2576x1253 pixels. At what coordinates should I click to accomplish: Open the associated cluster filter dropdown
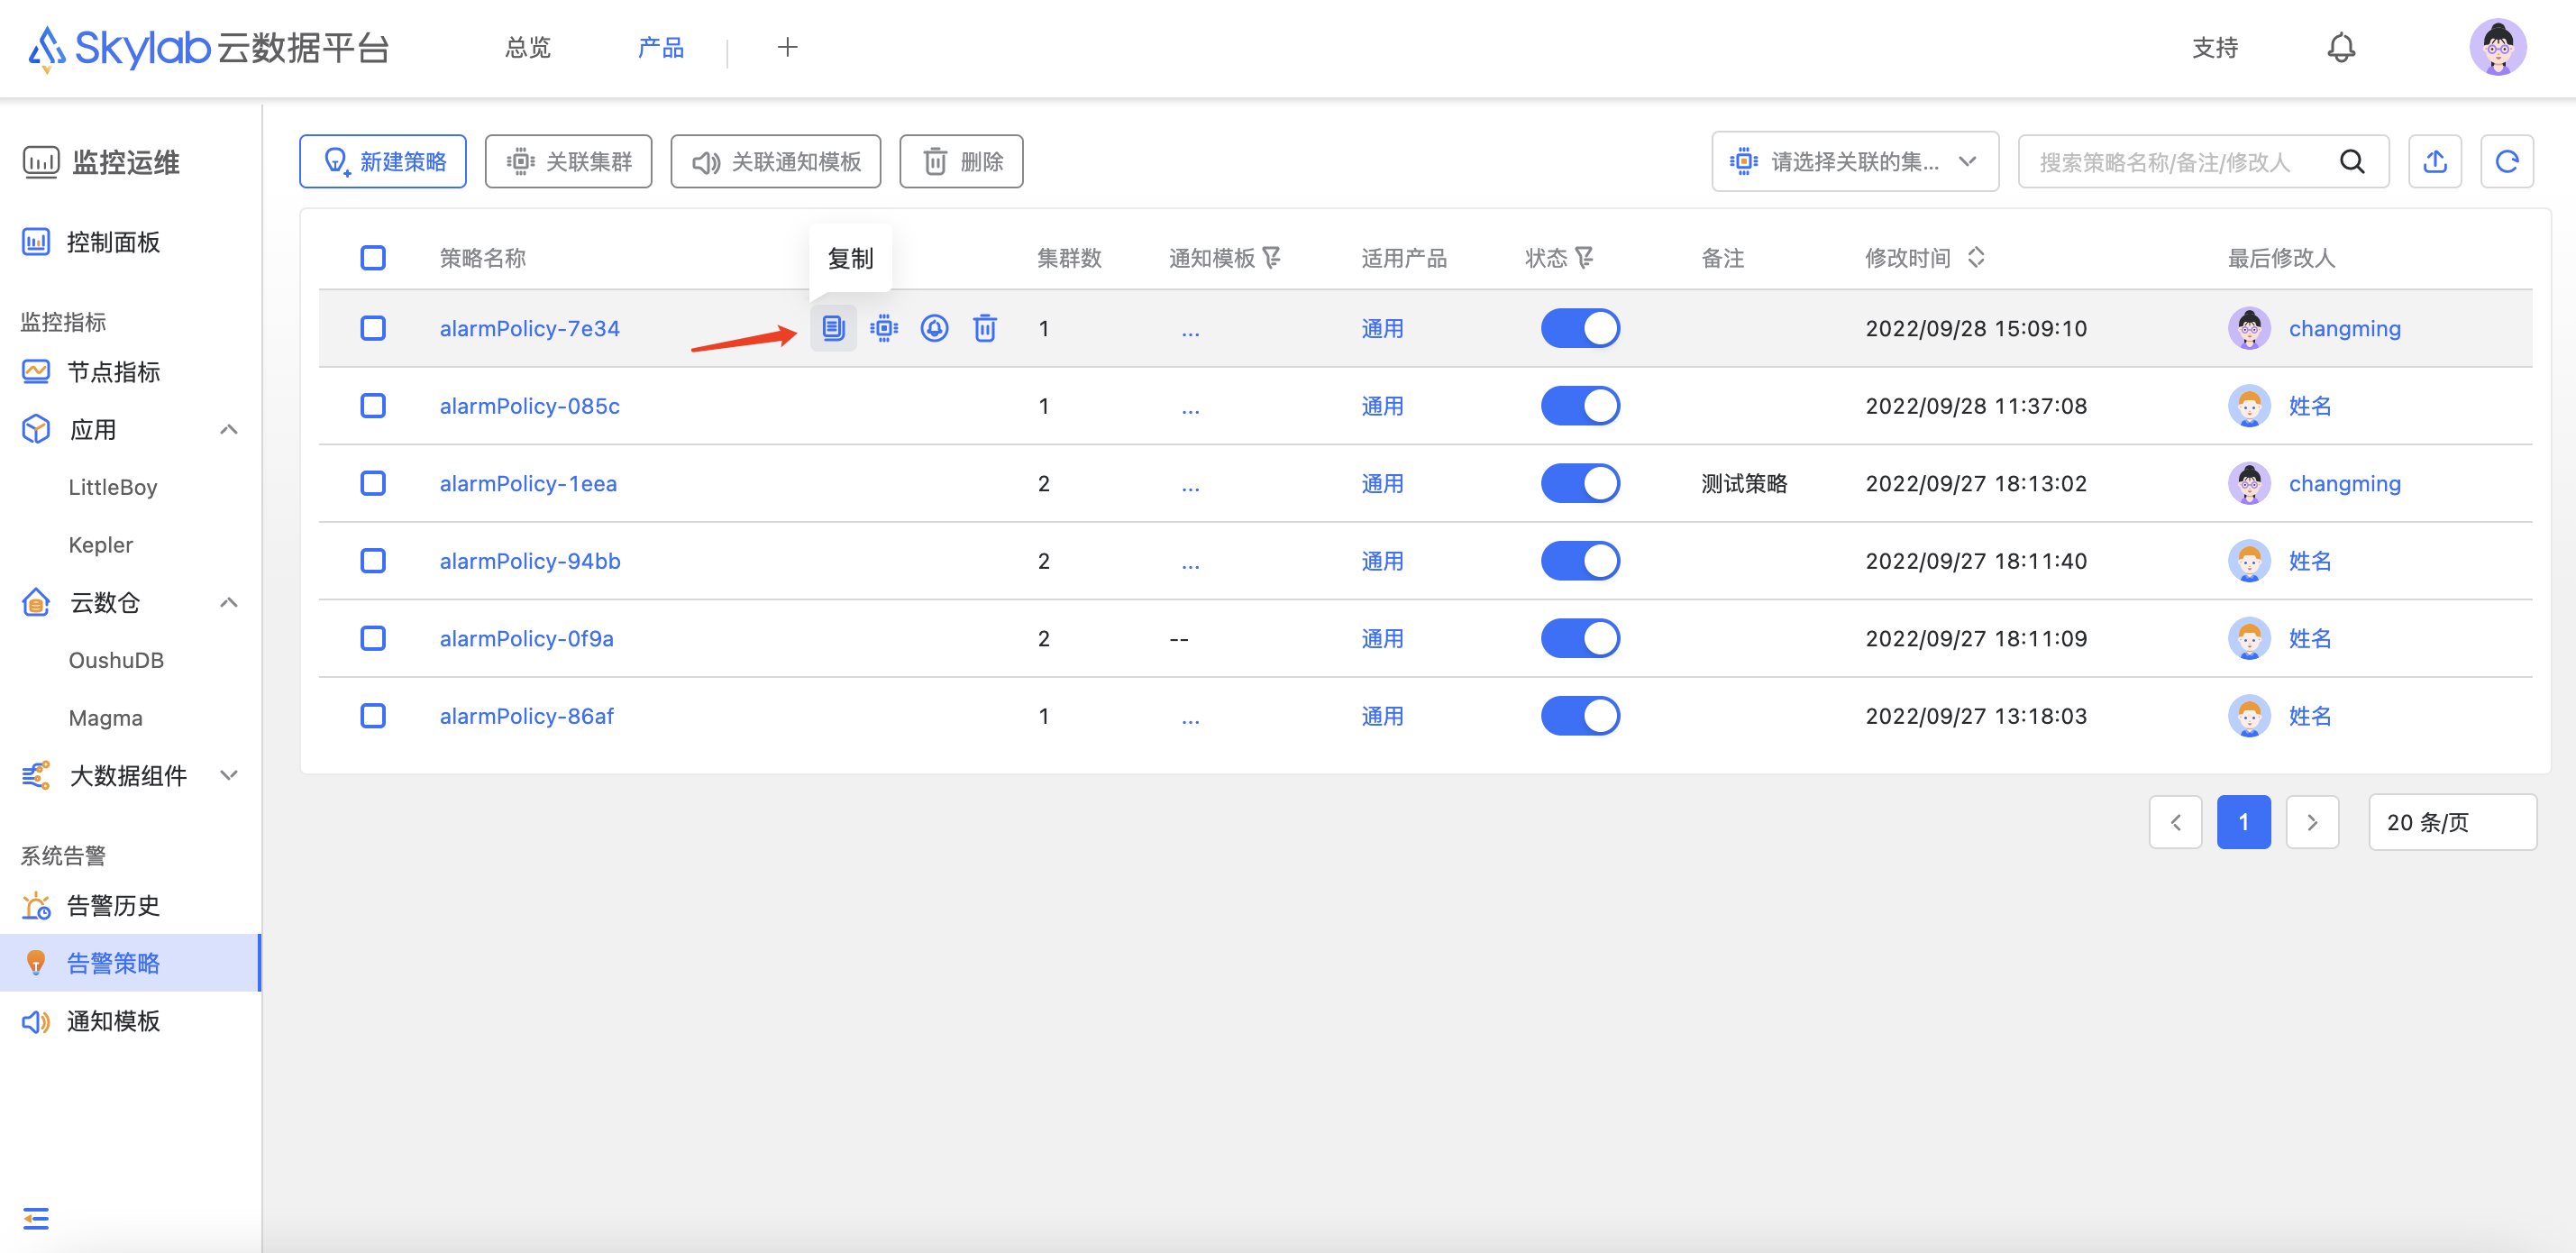coord(1854,162)
